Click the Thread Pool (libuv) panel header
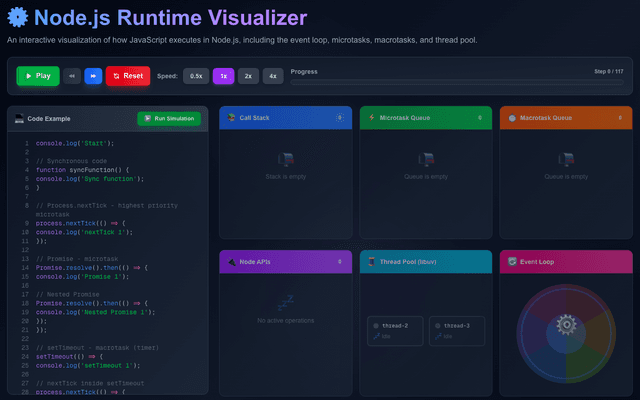Image resolution: width=640 pixels, height=400 pixels. tap(426, 262)
